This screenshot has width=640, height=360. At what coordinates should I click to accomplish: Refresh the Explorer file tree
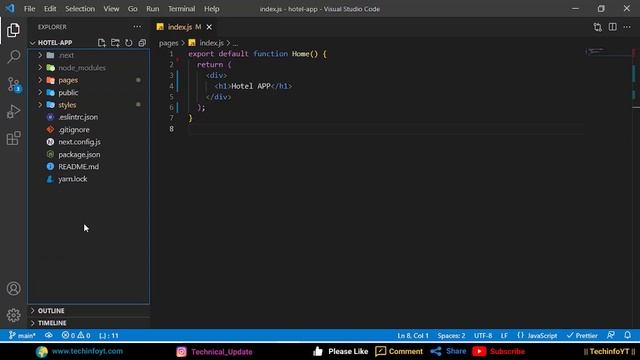click(x=129, y=43)
